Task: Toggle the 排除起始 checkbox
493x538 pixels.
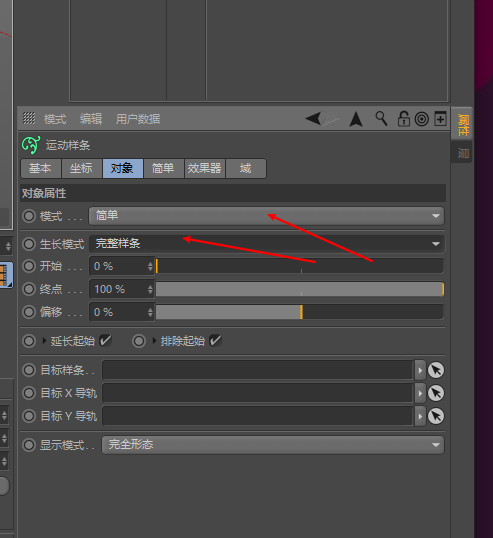Action: coord(215,341)
